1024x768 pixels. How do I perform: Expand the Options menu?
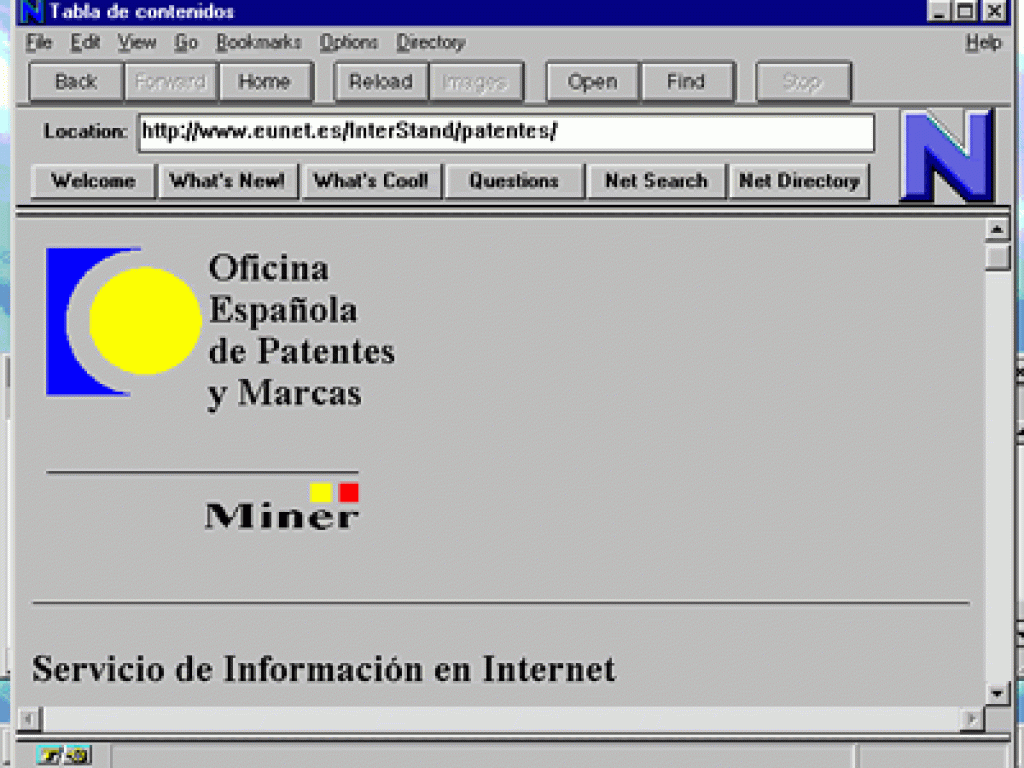[348, 42]
